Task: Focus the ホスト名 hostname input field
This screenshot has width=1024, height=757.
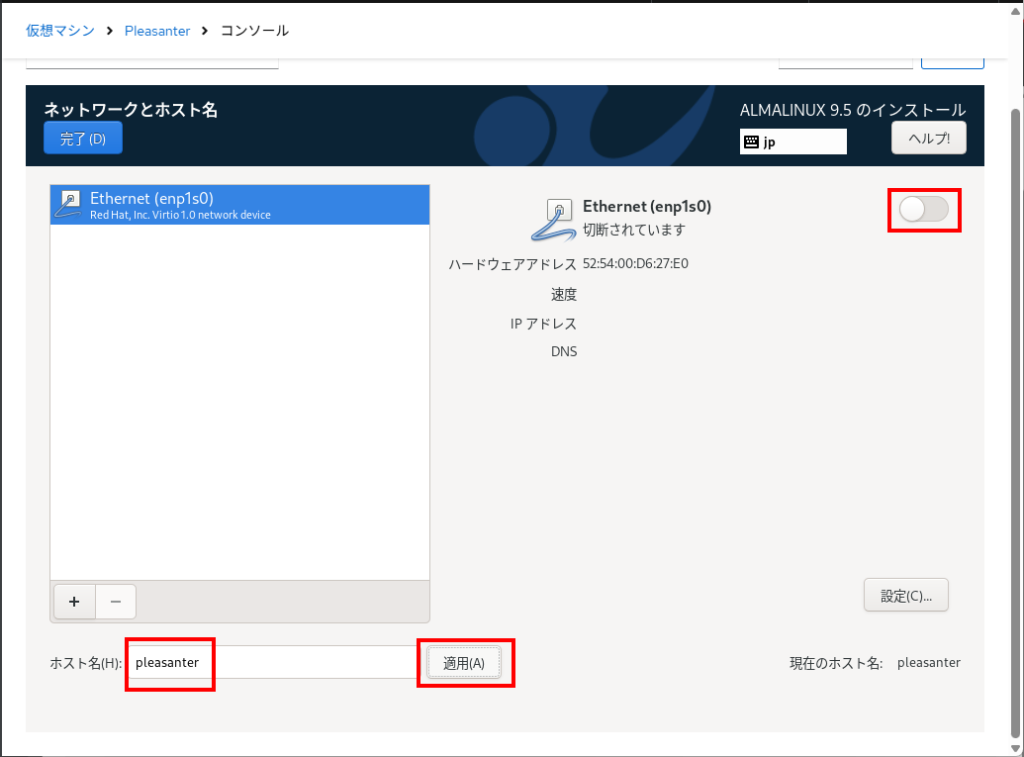Action: (270, 662)
